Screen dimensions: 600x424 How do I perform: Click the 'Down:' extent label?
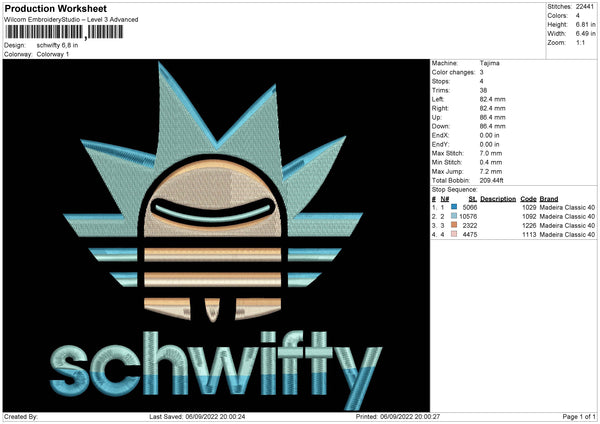441,126
